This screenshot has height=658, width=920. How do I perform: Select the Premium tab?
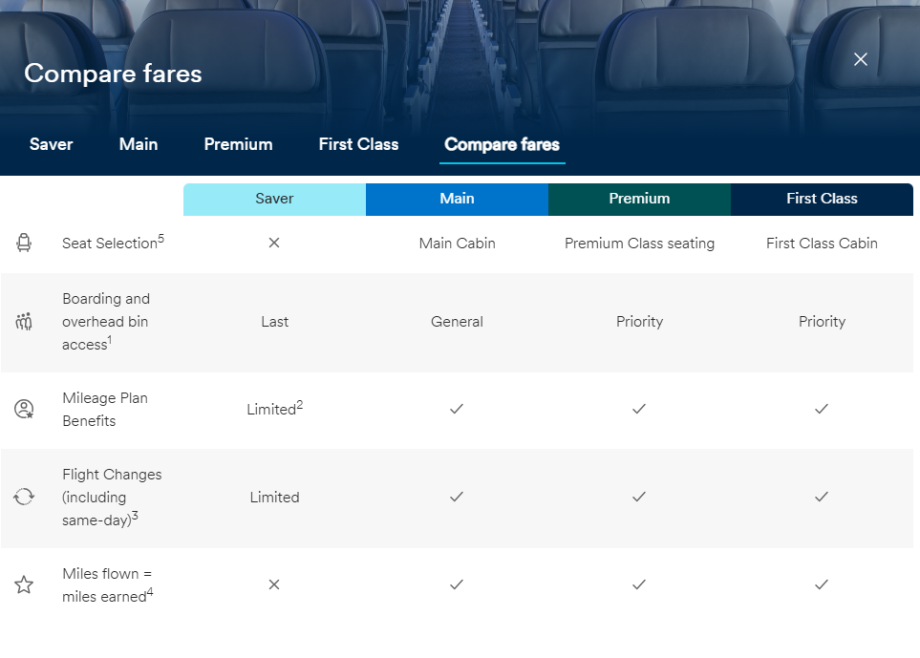pyautogui.click(x=238, y=144)
